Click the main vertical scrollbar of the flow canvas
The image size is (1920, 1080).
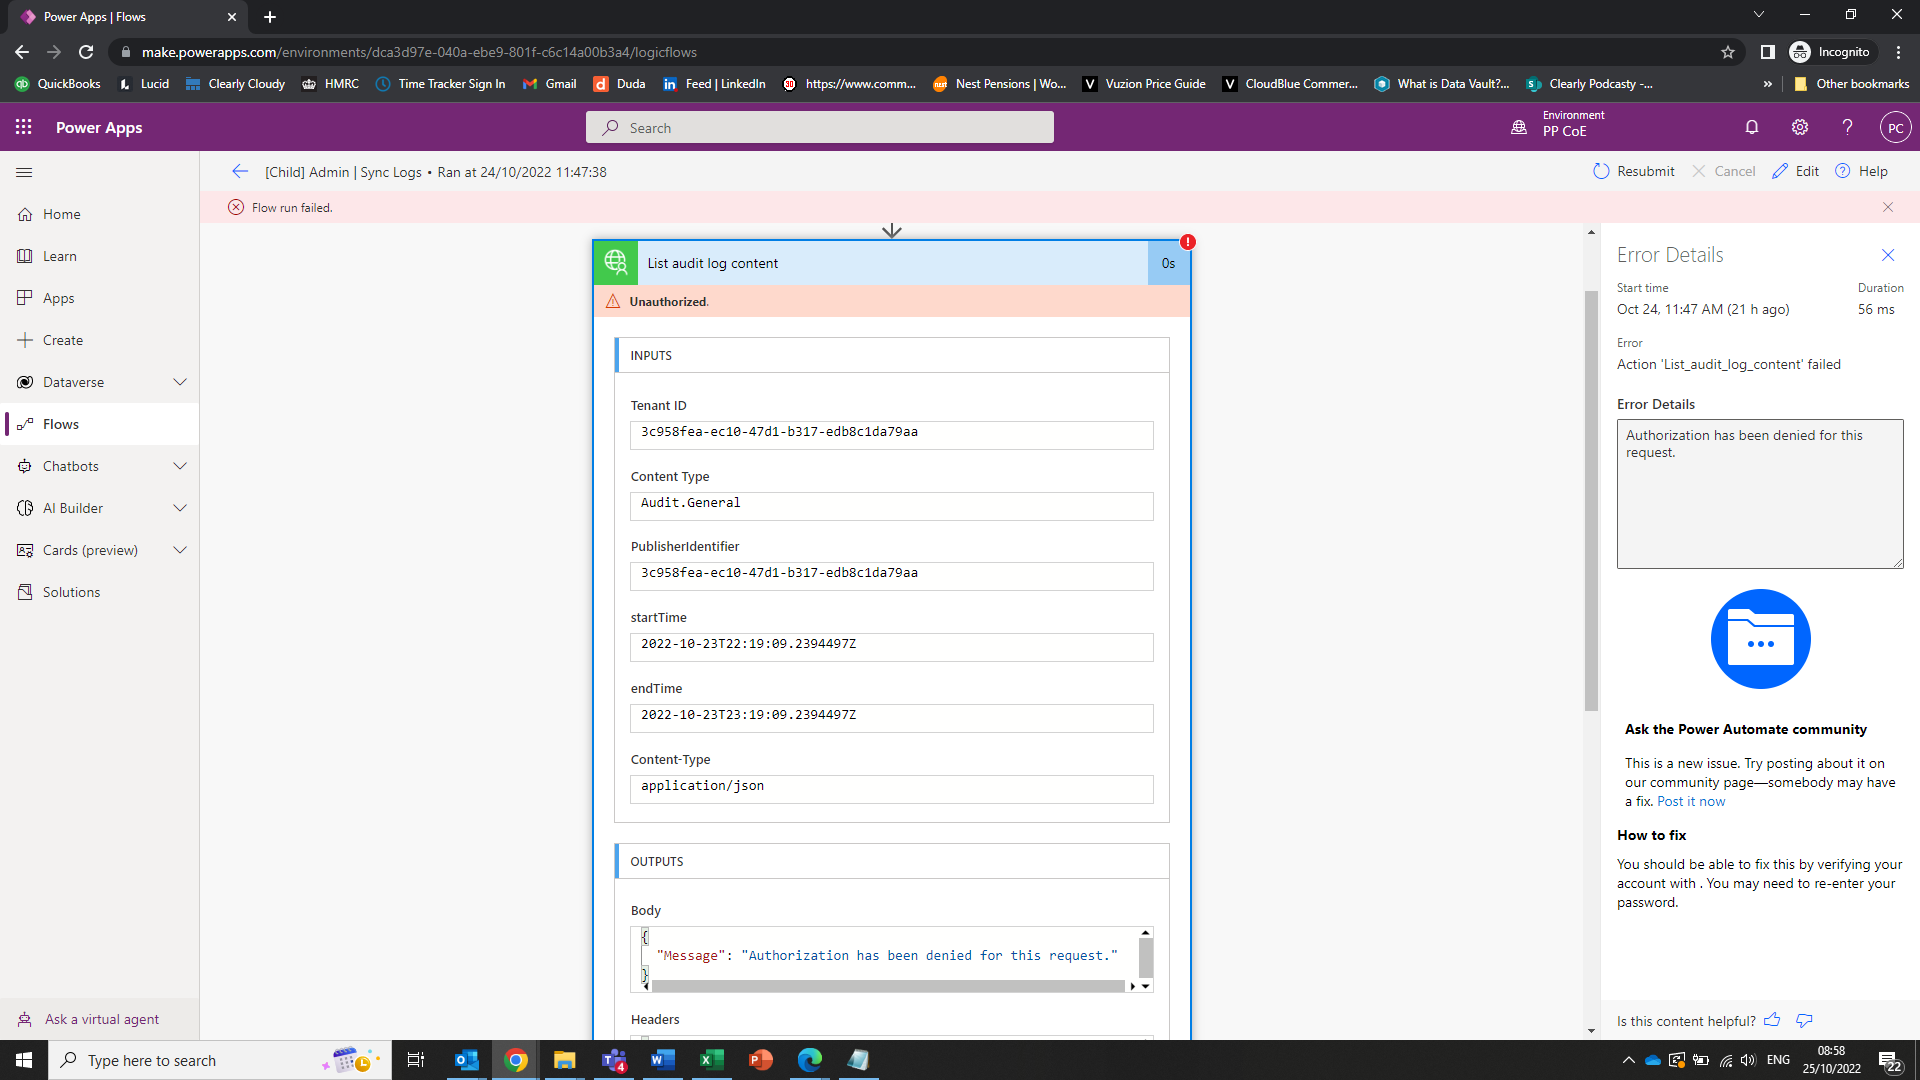click(x=1591, y=500)
